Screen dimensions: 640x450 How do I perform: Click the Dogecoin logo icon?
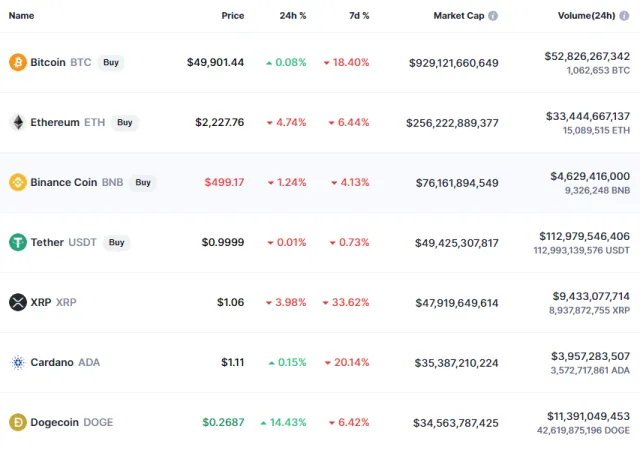[18, 422]
